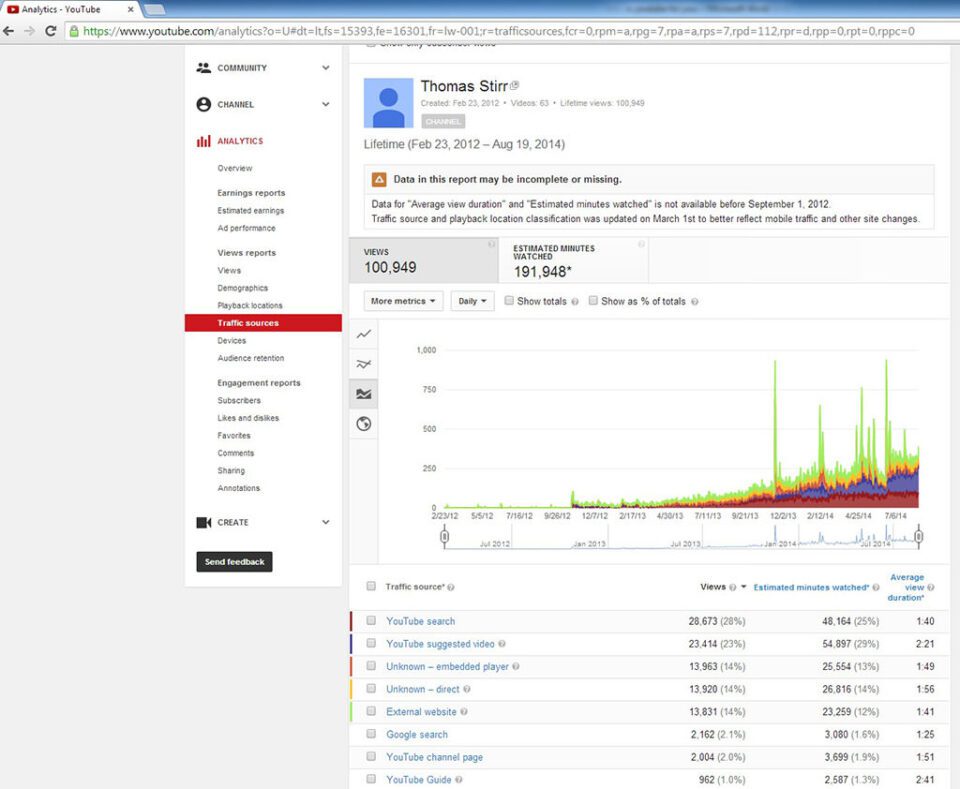Click the help icon next to Traffic source header
Image resolution: width=960 pixels, height=789 pixels.
point(451,588)
